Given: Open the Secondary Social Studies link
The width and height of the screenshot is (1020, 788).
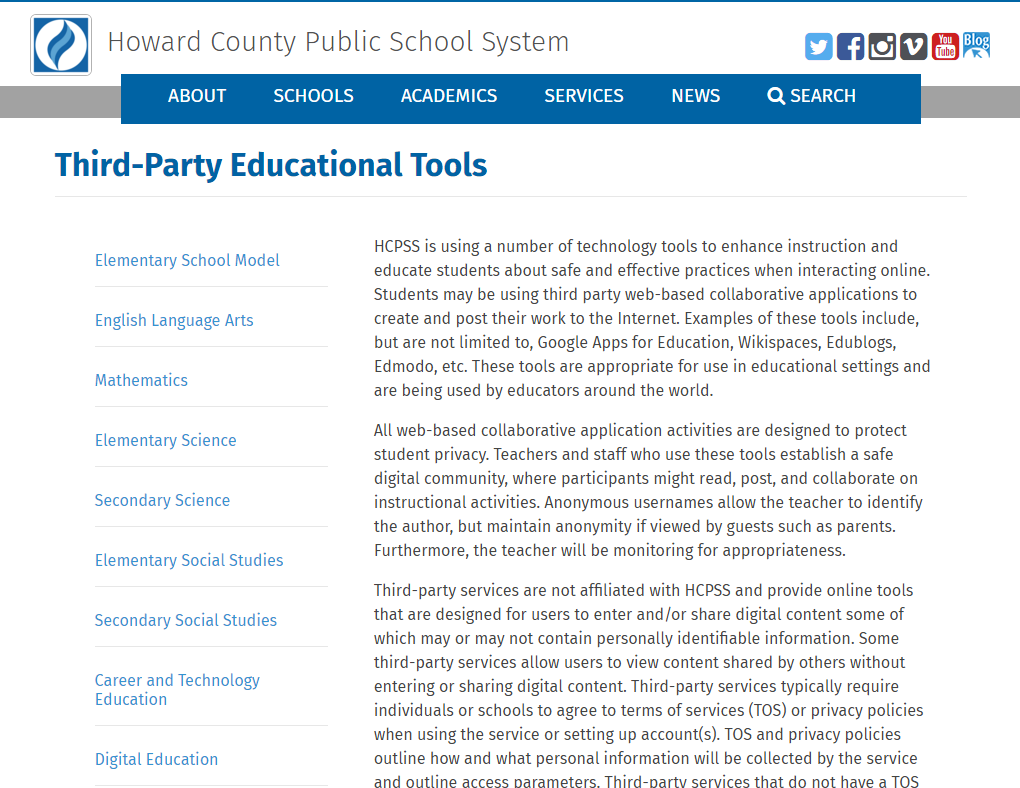Looking at the screenshot, I should [186, 620].
